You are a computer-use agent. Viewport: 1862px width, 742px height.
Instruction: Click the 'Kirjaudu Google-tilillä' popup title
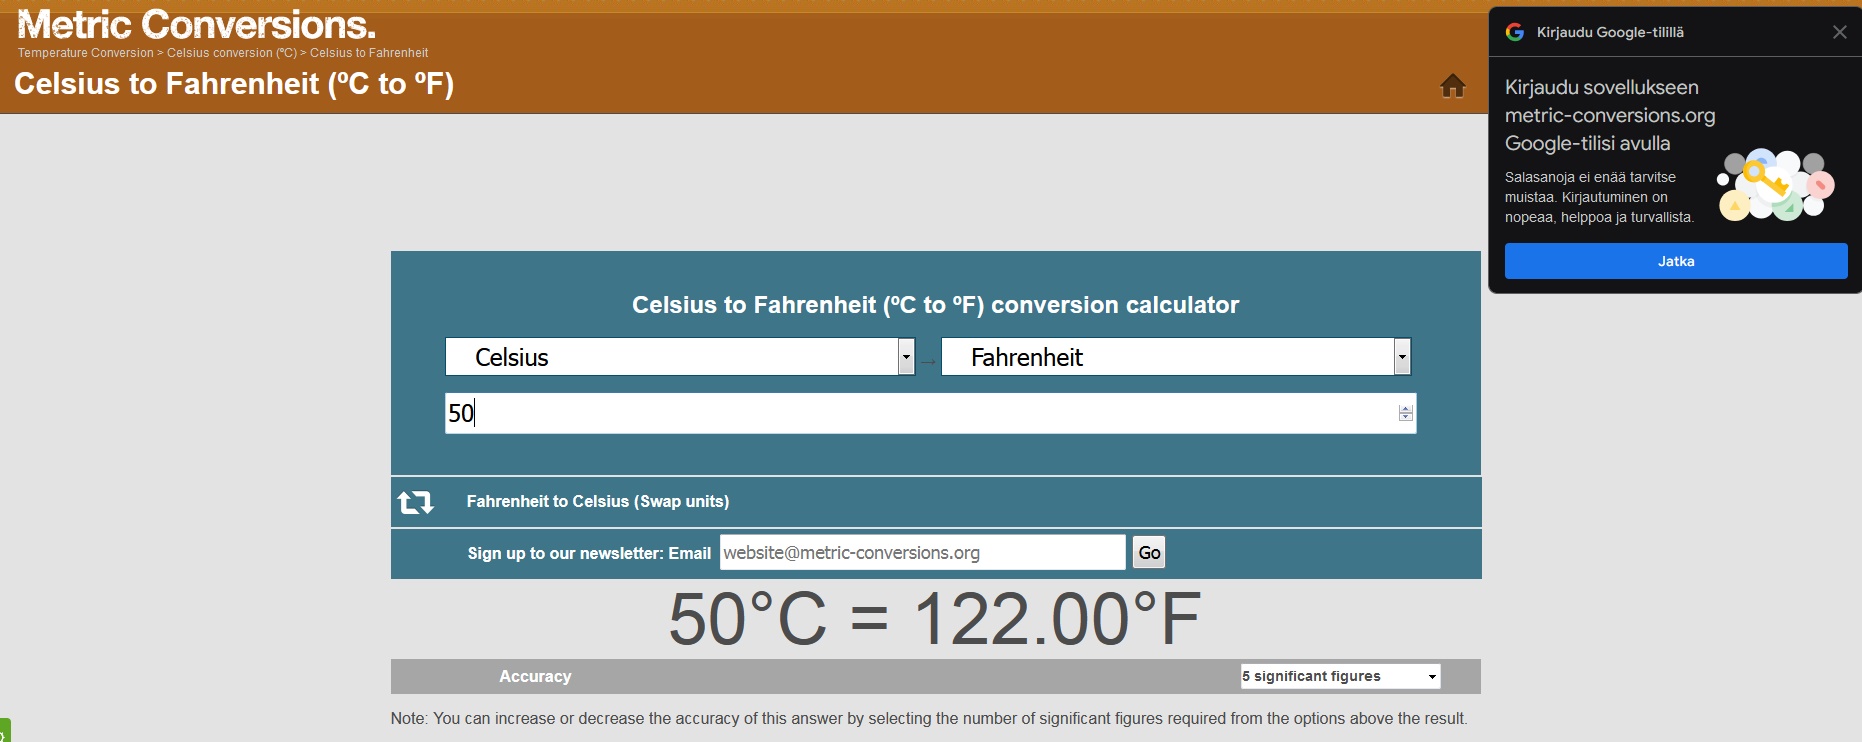[x=1610, y=32]
